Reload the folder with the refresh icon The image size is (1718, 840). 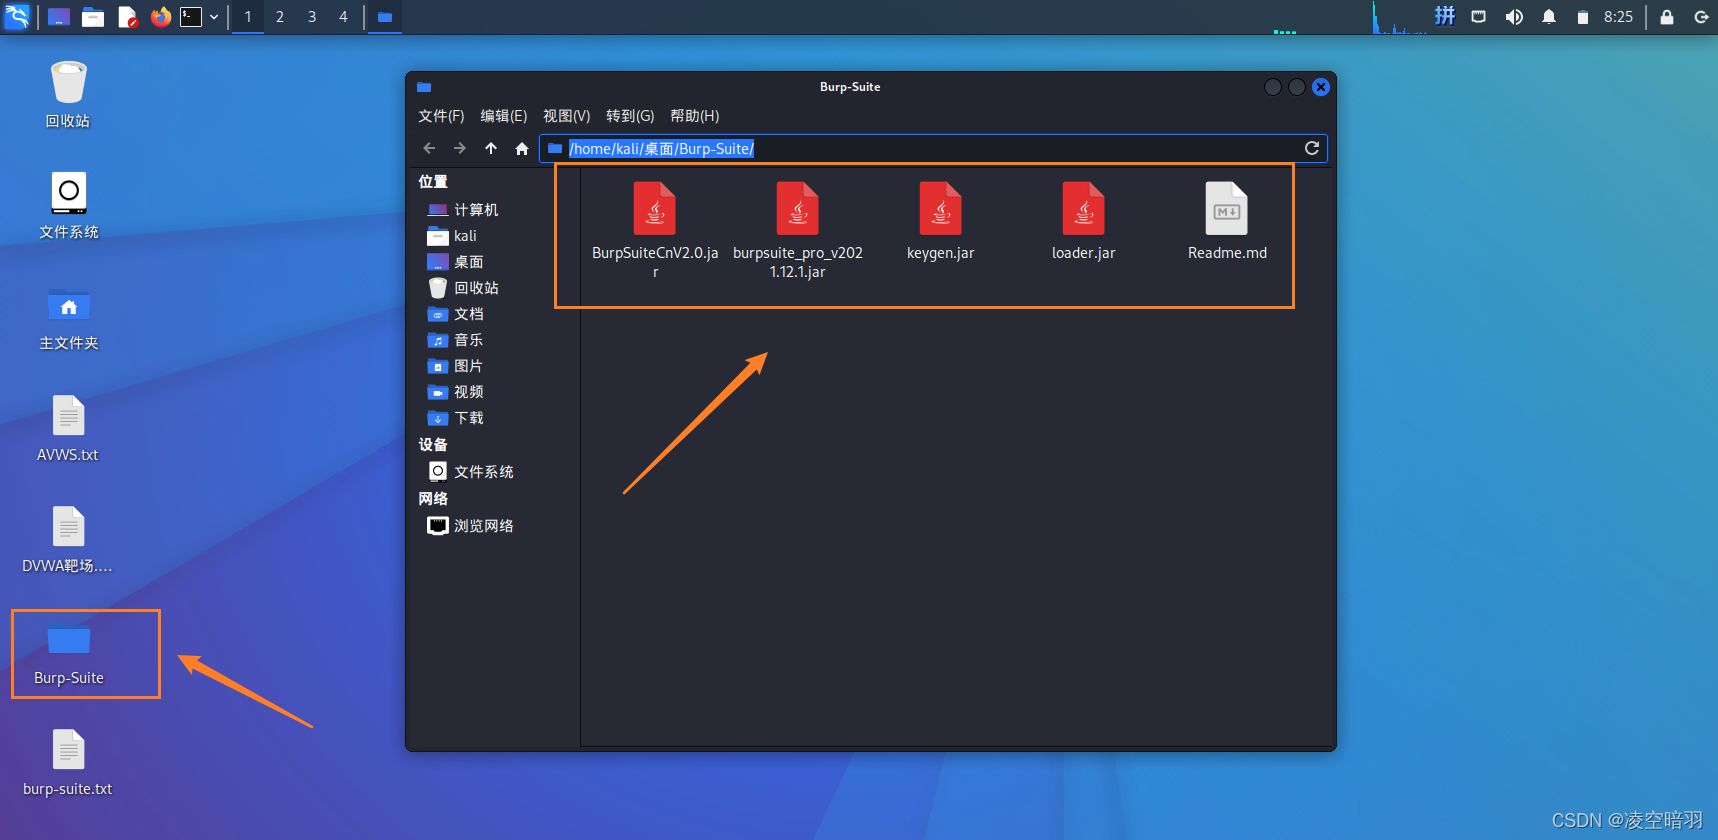(x=1312, y=148)
